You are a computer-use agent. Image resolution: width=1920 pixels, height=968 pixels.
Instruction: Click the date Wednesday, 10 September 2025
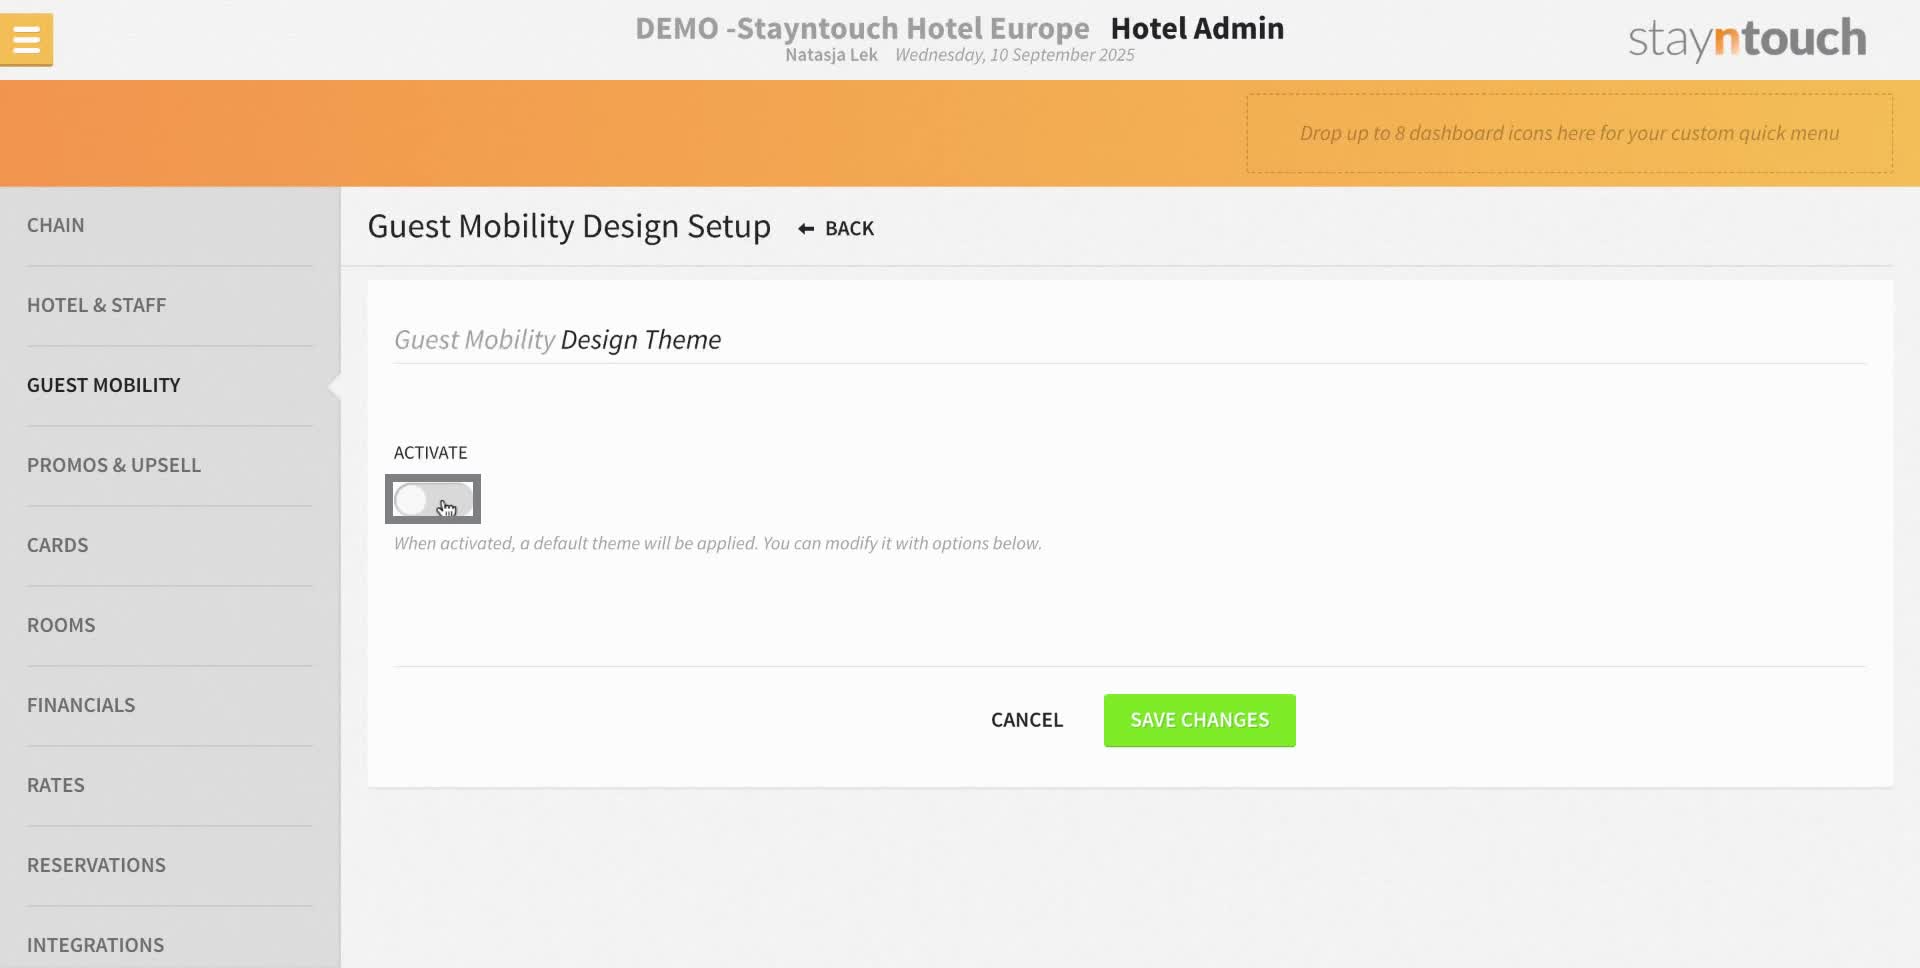point(1014,55)
